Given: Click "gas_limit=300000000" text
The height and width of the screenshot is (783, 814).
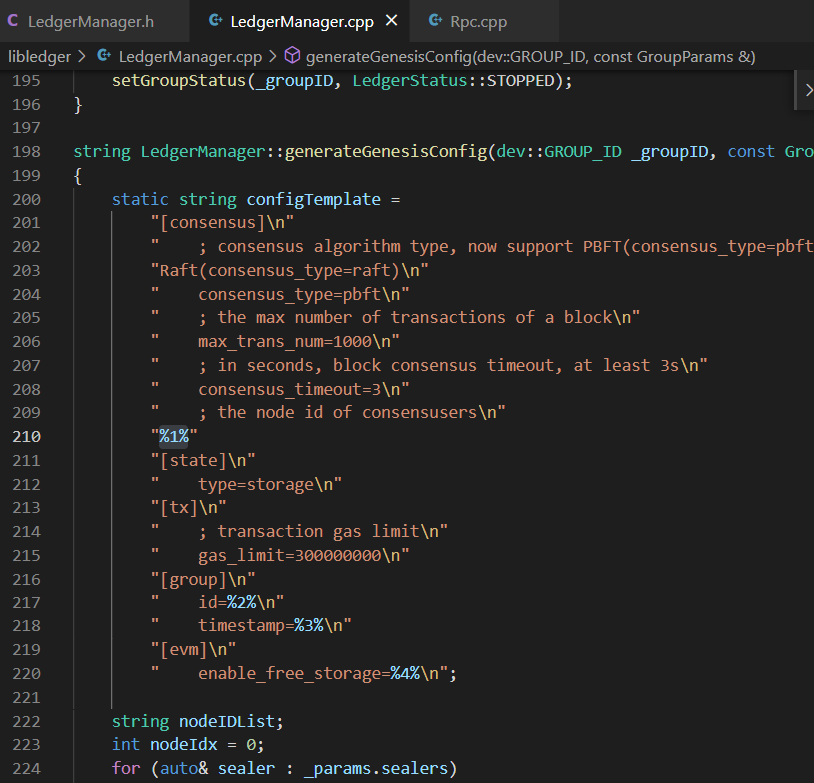Looking at the screenshot, I should pos(290,556).
